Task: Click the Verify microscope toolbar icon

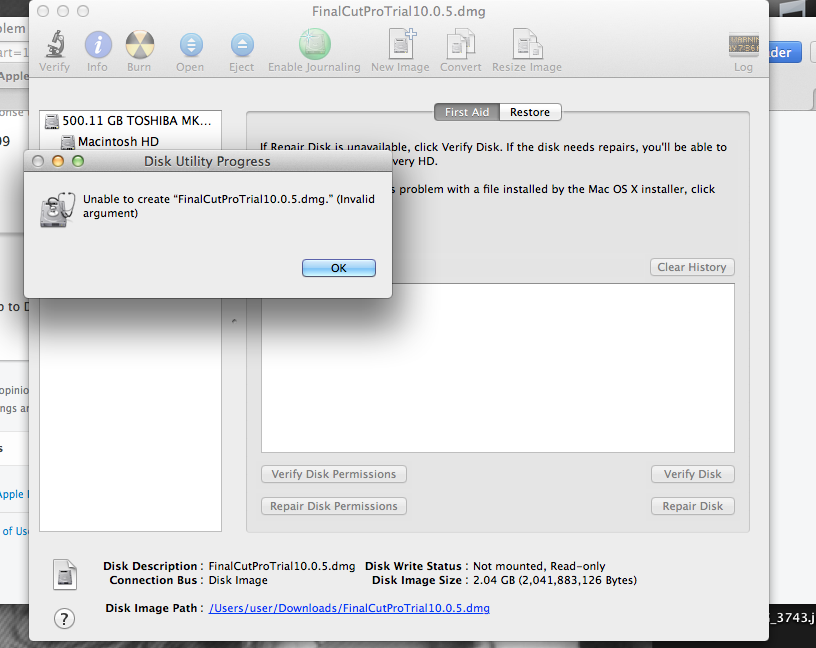Action: 55,44
